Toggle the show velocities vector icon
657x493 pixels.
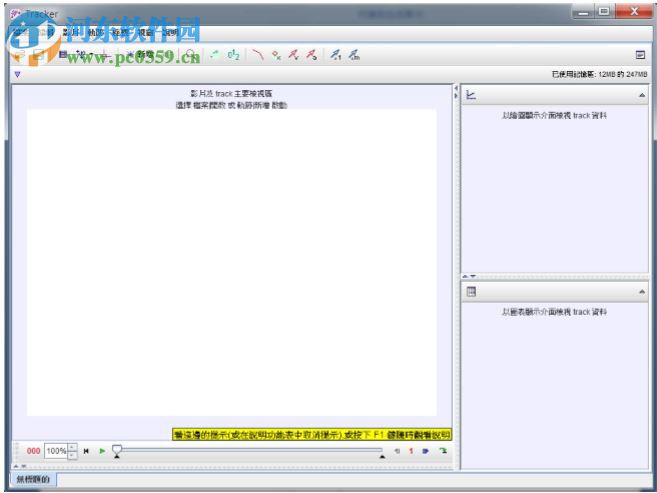(294, 55)
